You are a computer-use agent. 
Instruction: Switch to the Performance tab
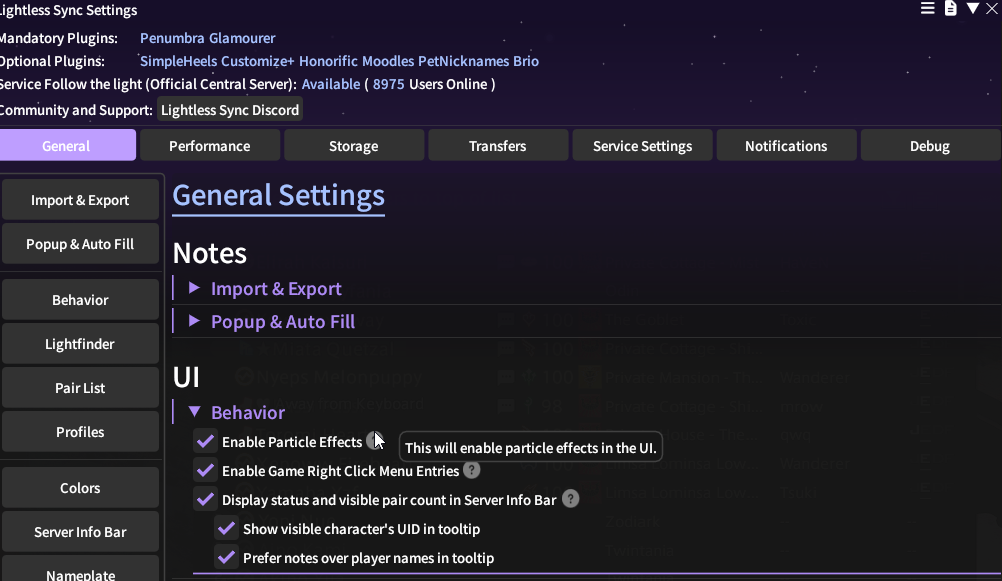(x=209, y=146)
